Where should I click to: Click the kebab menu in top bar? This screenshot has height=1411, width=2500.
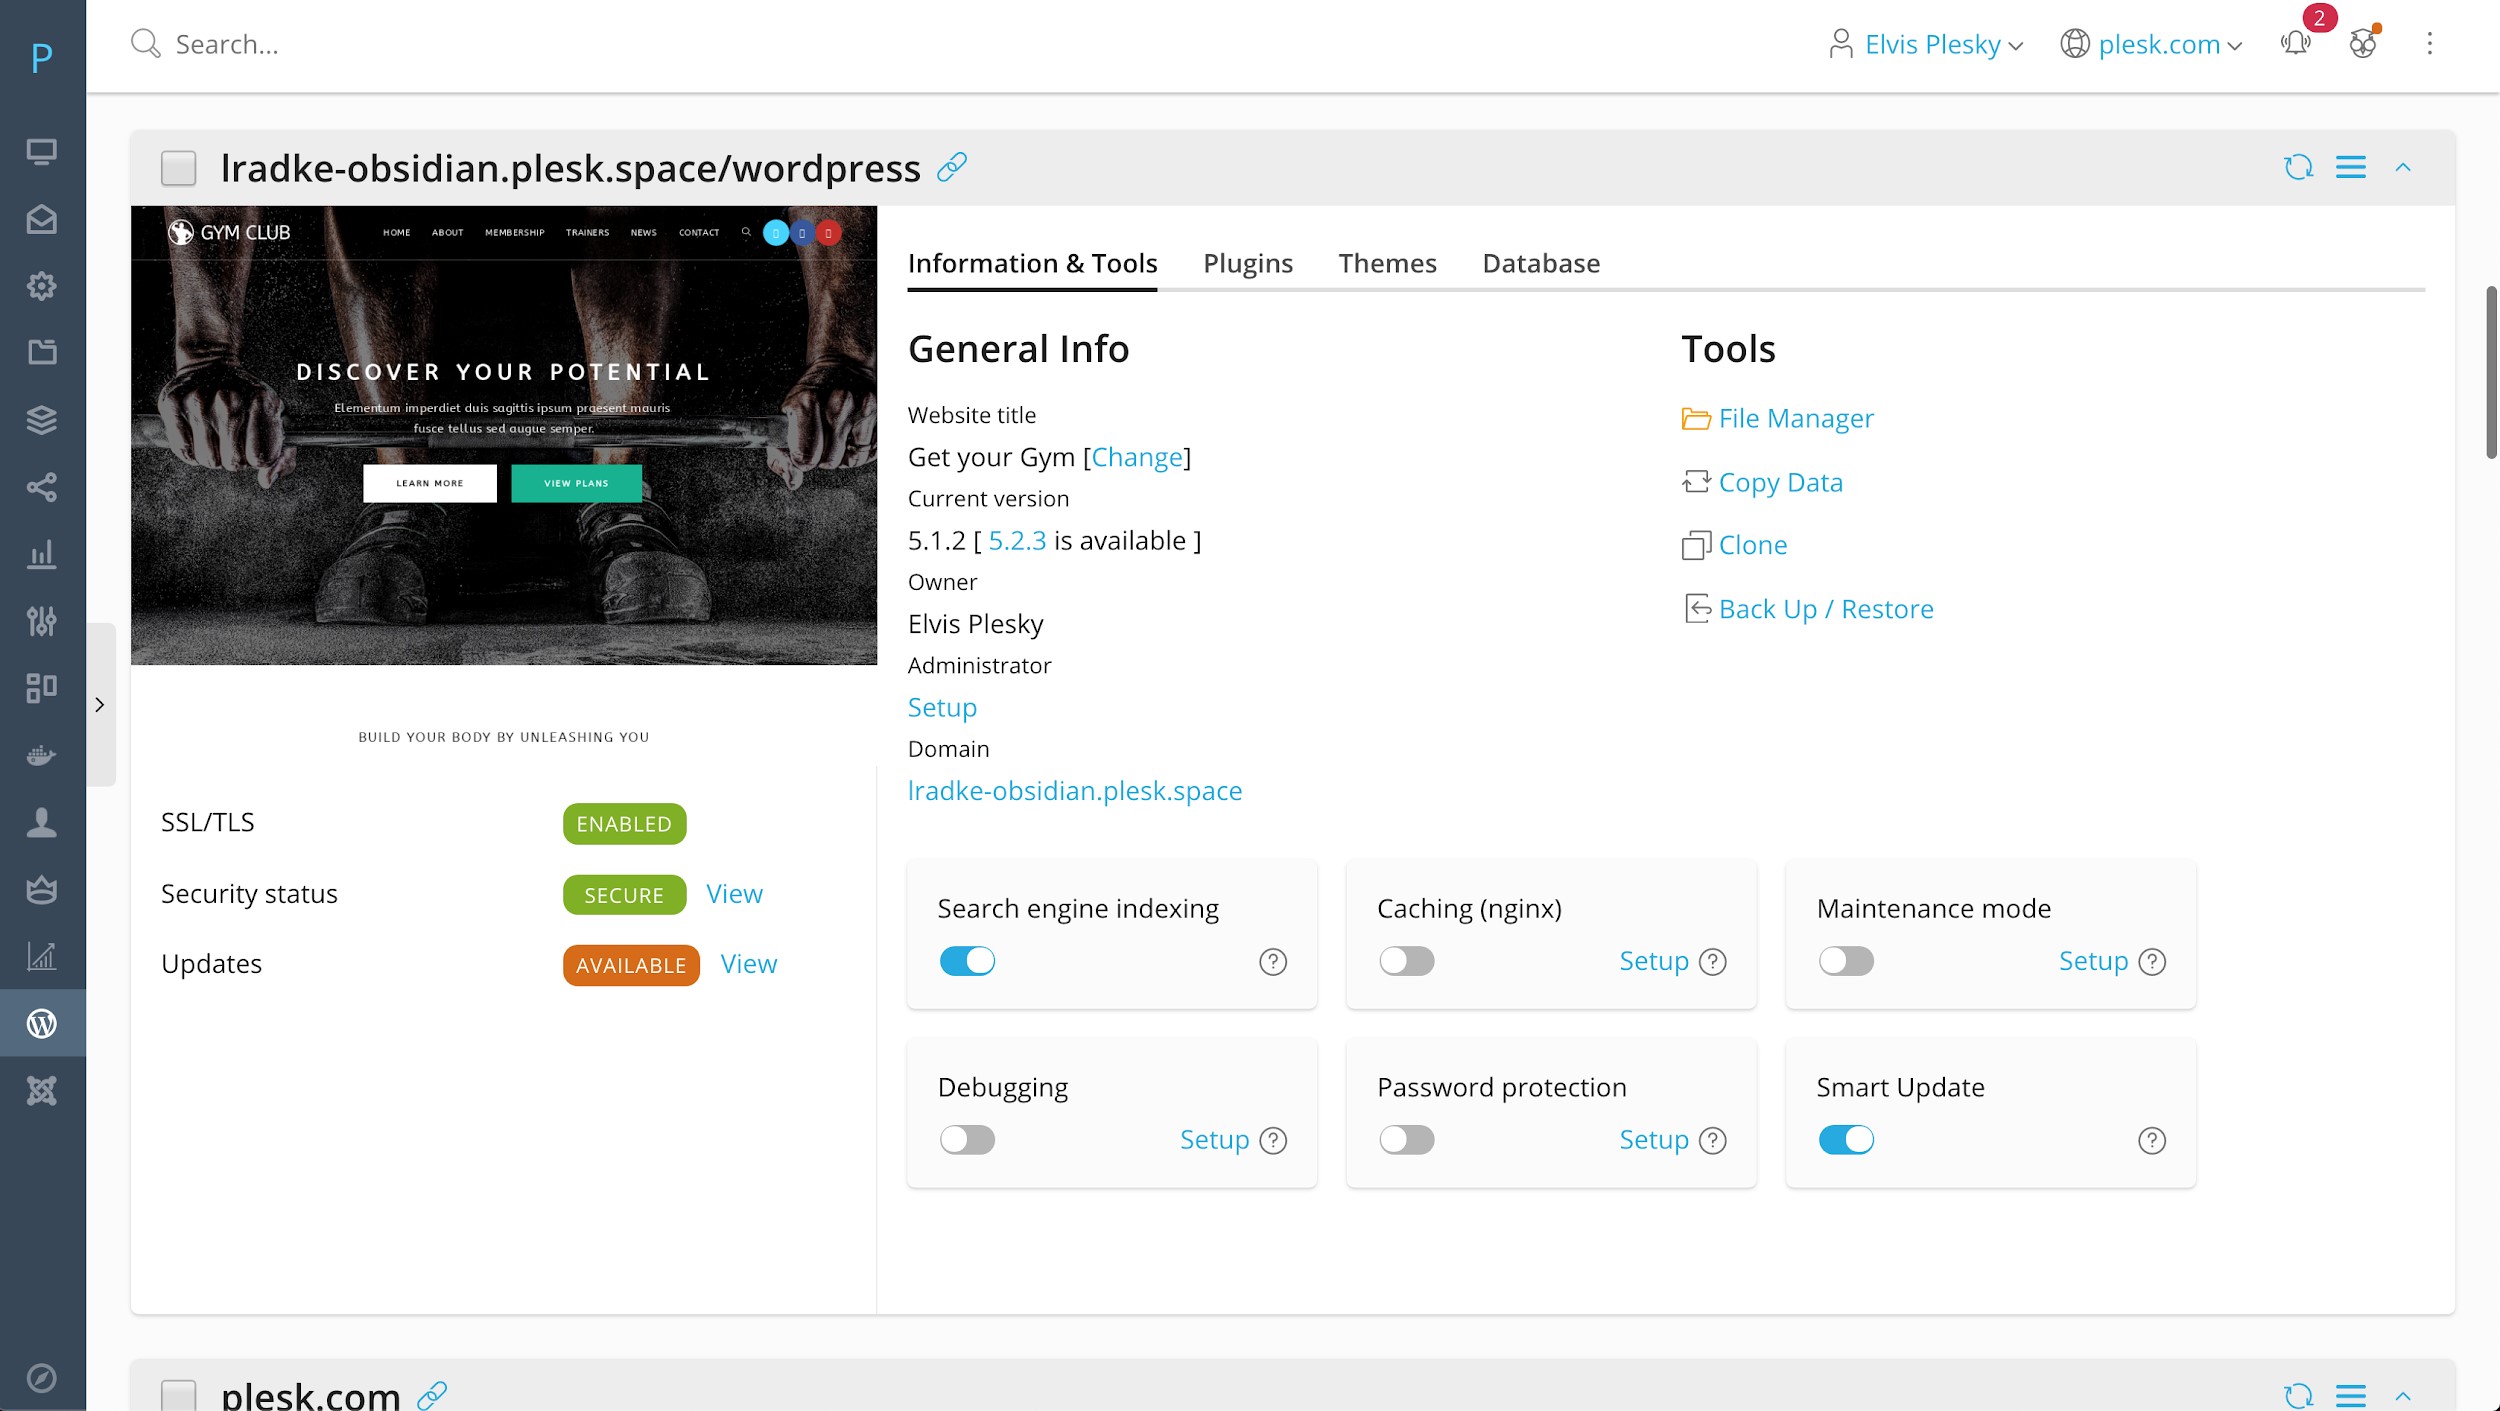tap(2429, 43)
